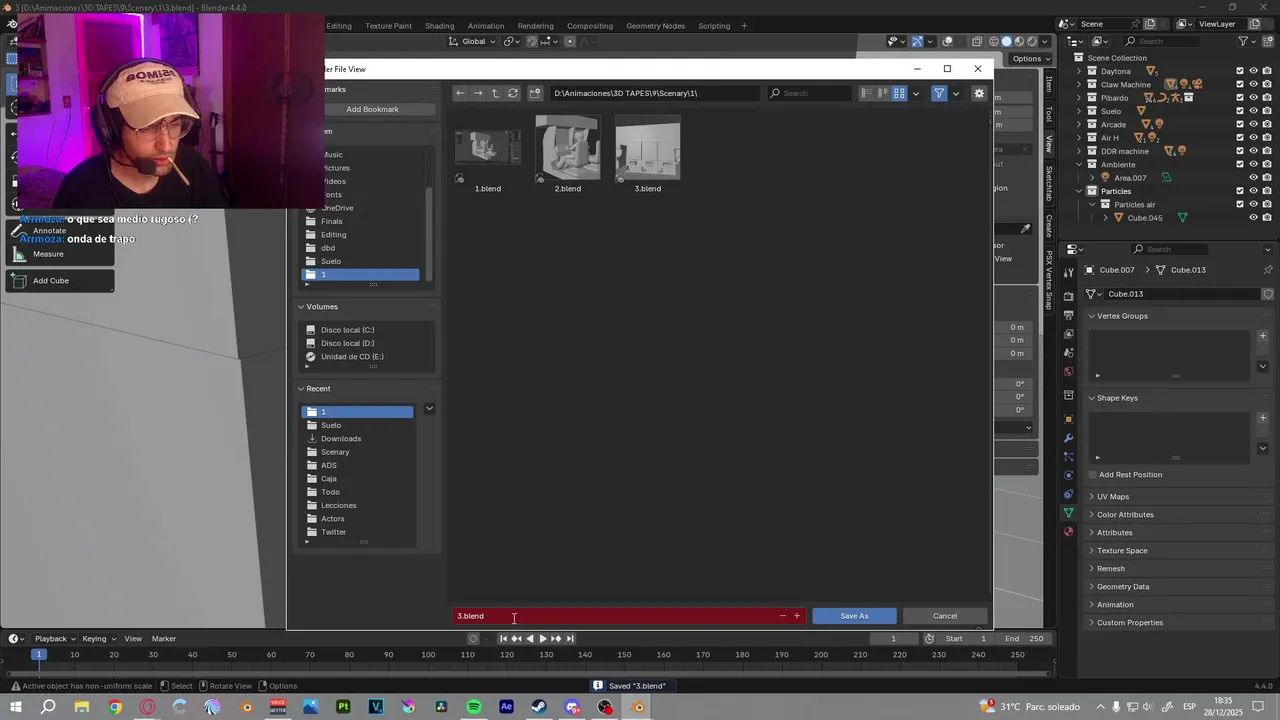Open Marker menu in timeline
Viewport: 1280px width, 720px height.
pos(164,639)
